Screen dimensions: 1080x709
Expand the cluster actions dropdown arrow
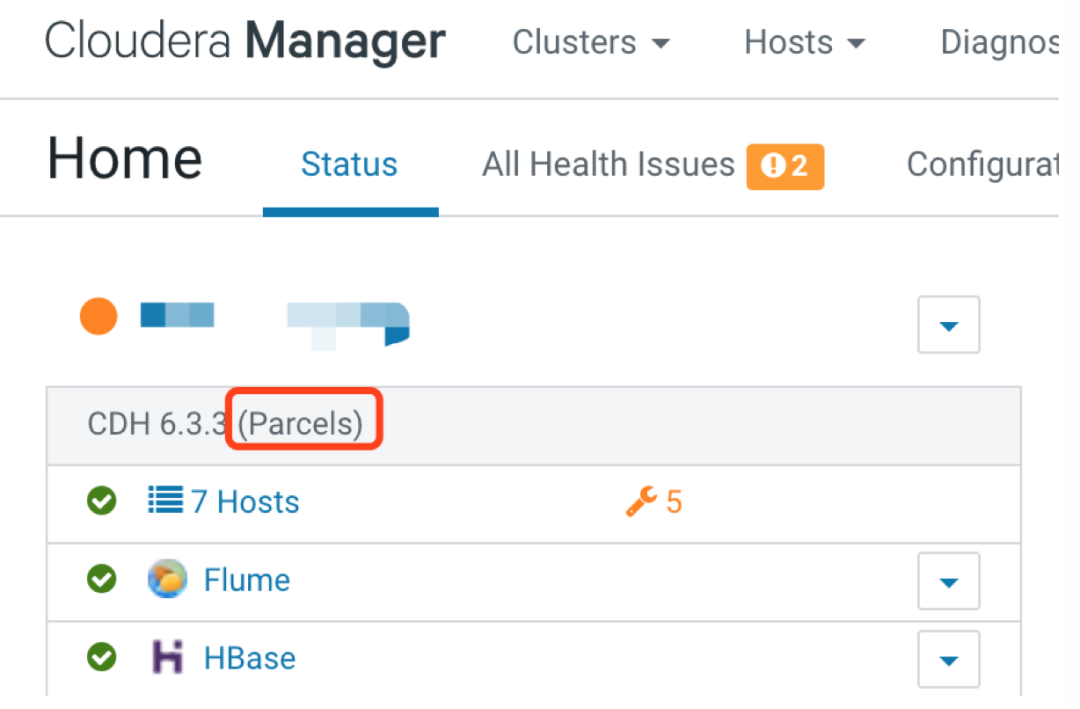[948, 325]
